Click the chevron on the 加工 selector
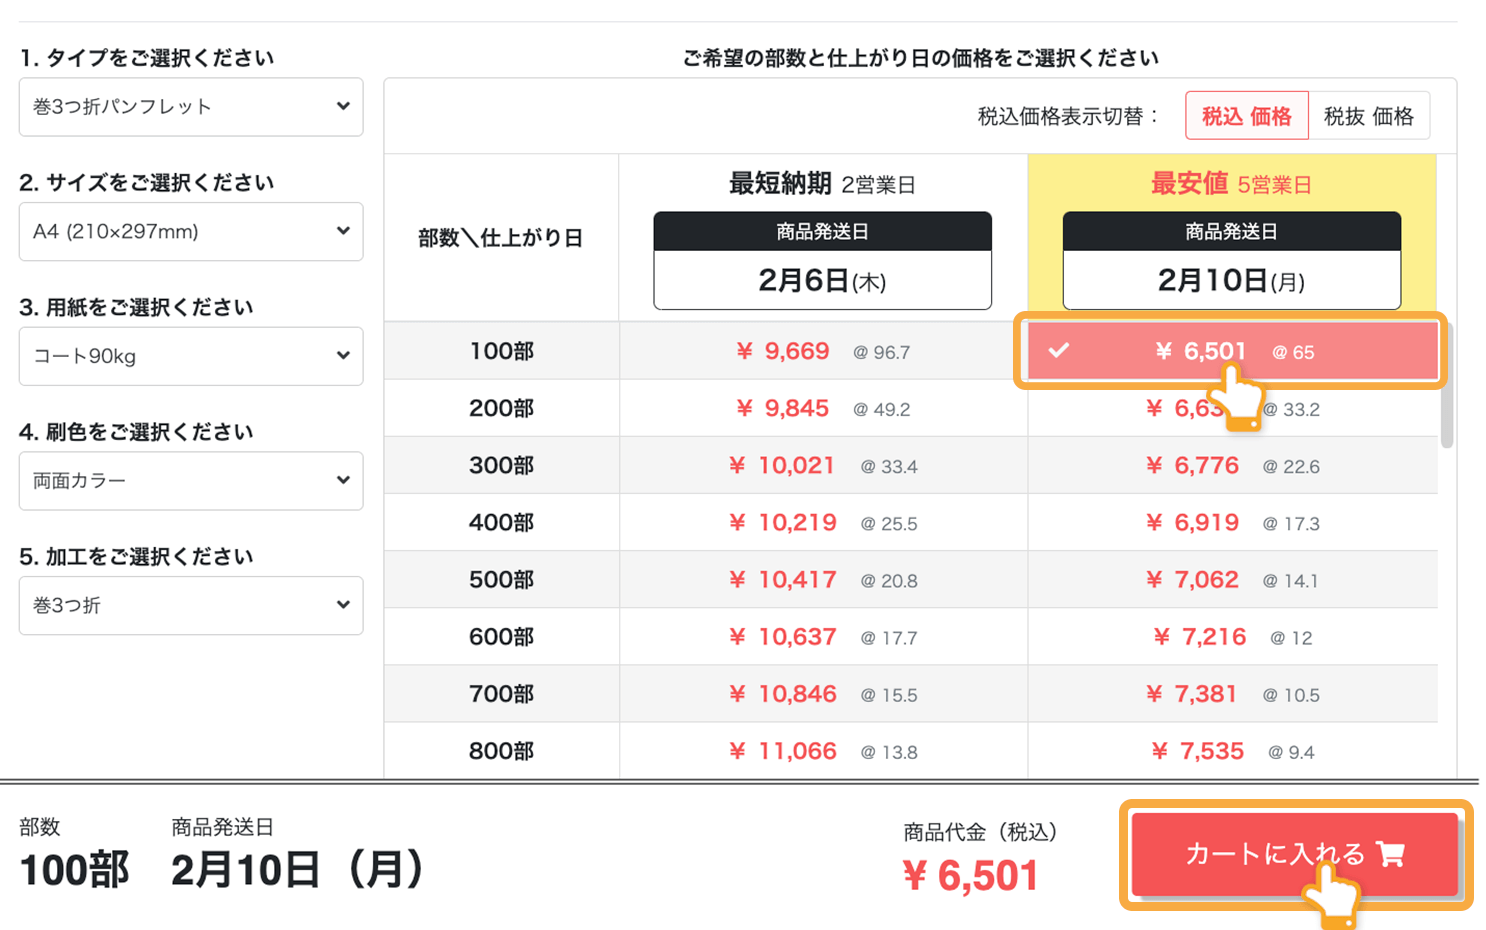This screenshot has height=930, width=1486. [344, 605]
